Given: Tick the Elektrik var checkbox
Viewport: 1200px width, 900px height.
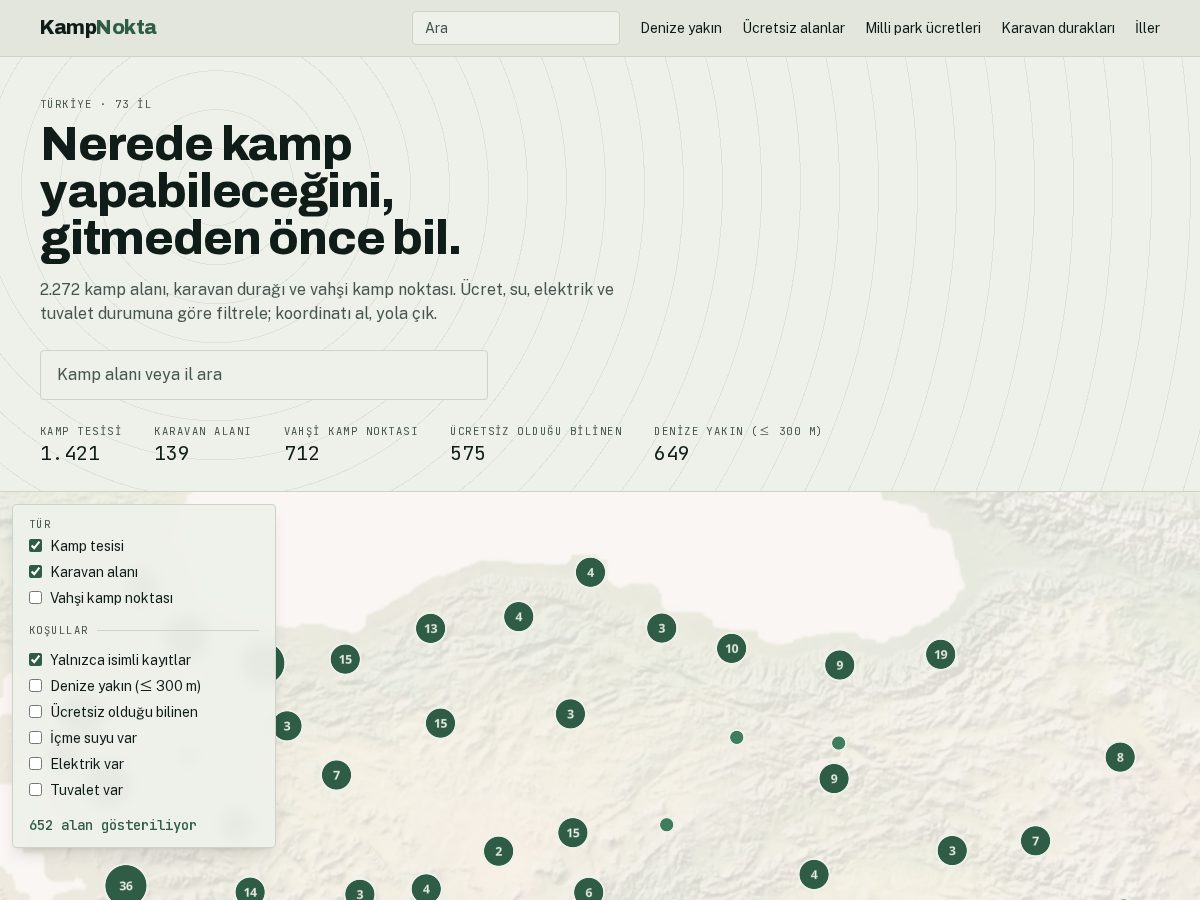Looking at the screenshot, I should click(35, 764).
